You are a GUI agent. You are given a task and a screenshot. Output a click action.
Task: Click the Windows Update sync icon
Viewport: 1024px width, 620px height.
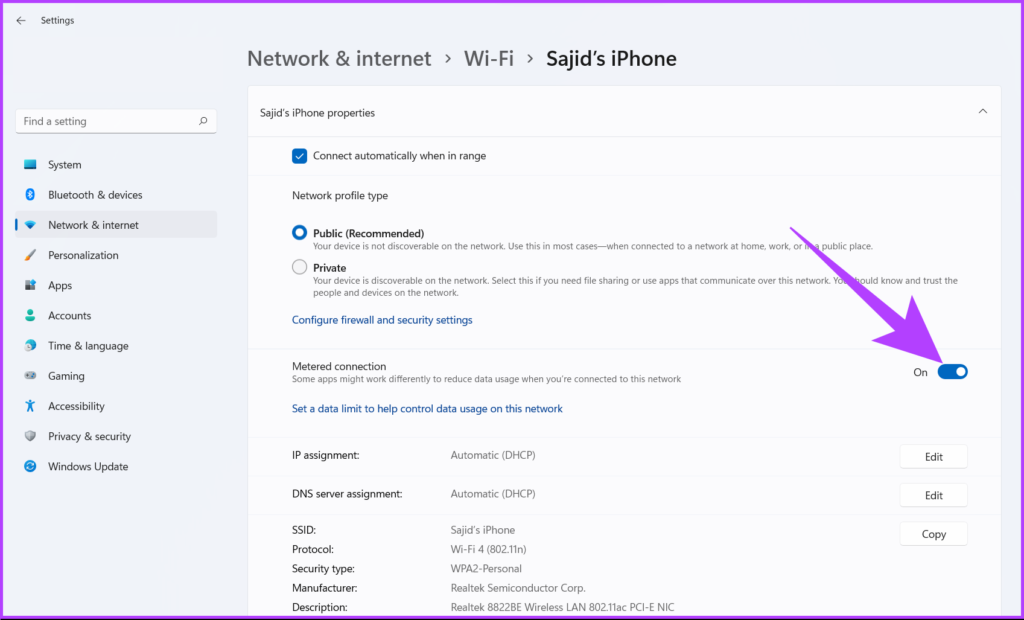(30, 466)
